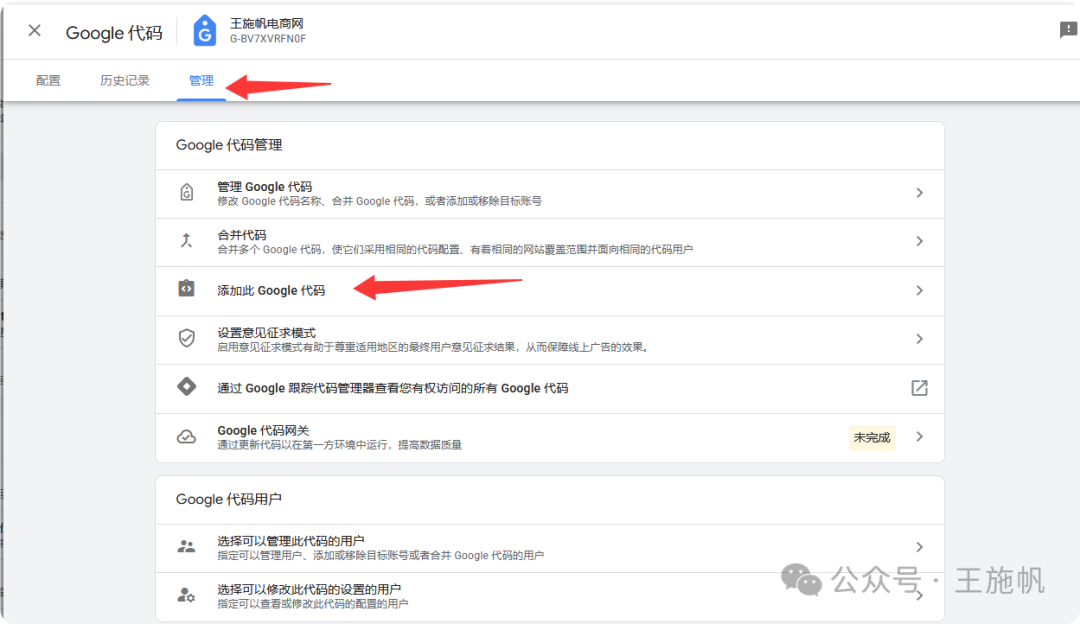Click description 指定可以管理用户、添加或移除目标账号

coord(380,555)
